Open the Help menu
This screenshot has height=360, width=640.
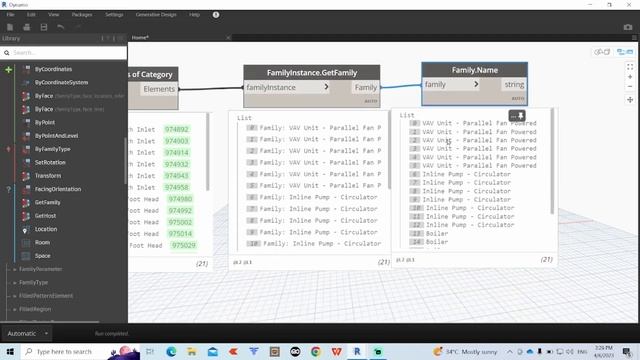pos(194,15)
